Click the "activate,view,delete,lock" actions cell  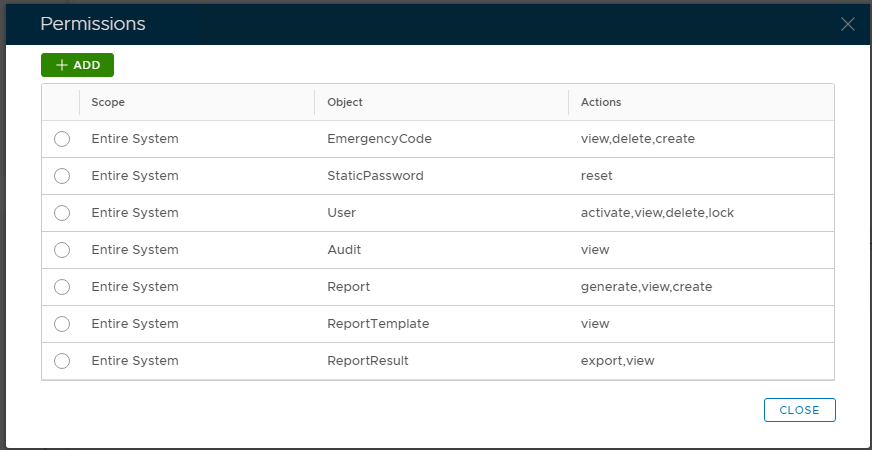pos(657,213)
